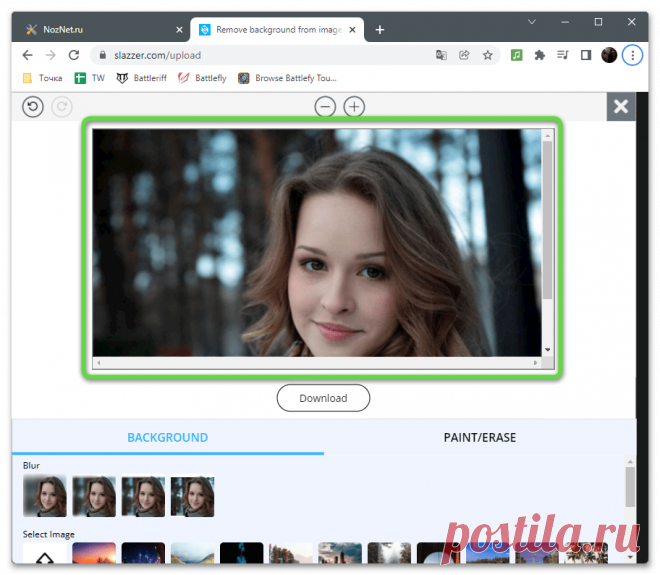Select the fourth blur thumbnail
The image size is (660, 575).
(192, 496)
